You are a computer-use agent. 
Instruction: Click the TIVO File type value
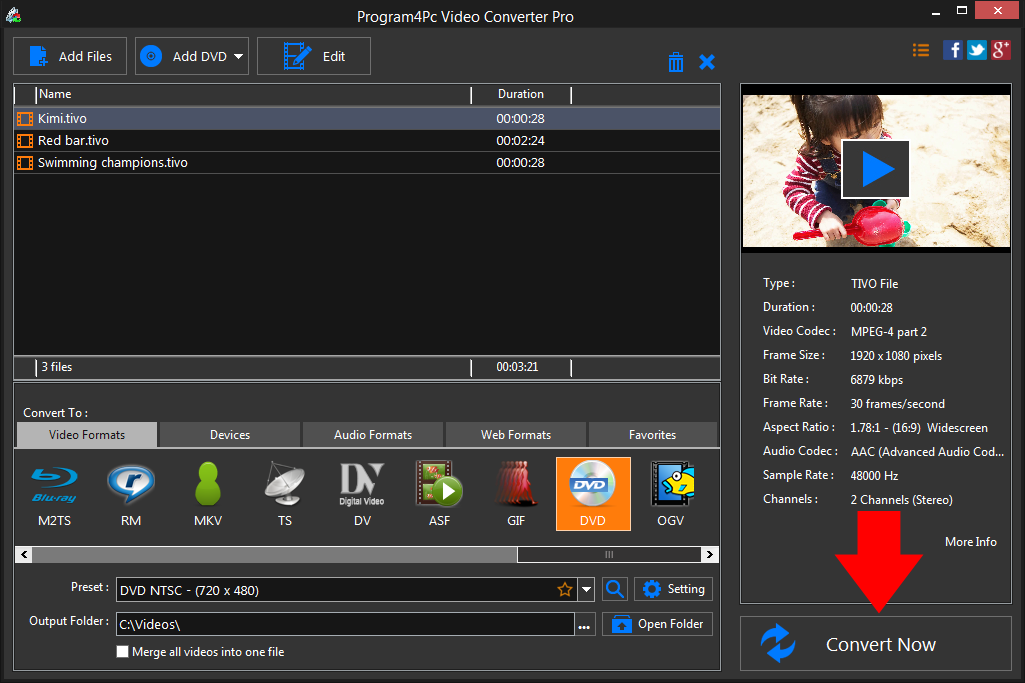[x=874, y=284]
